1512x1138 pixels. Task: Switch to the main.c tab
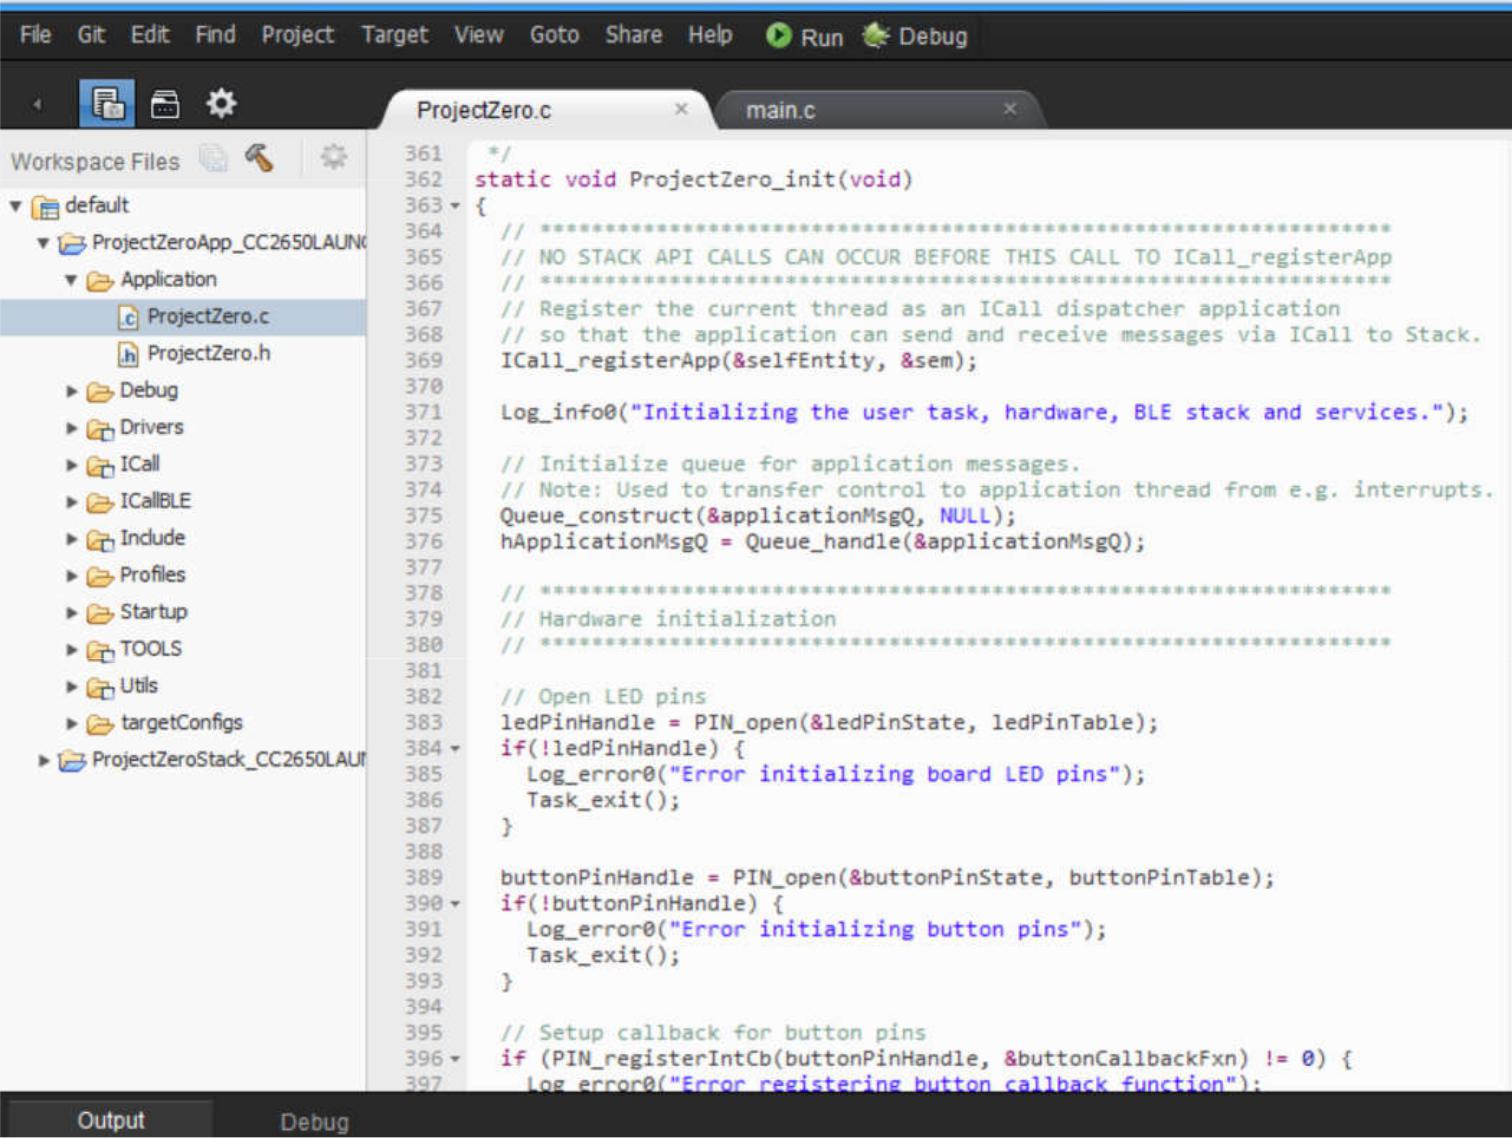point(780,110)
